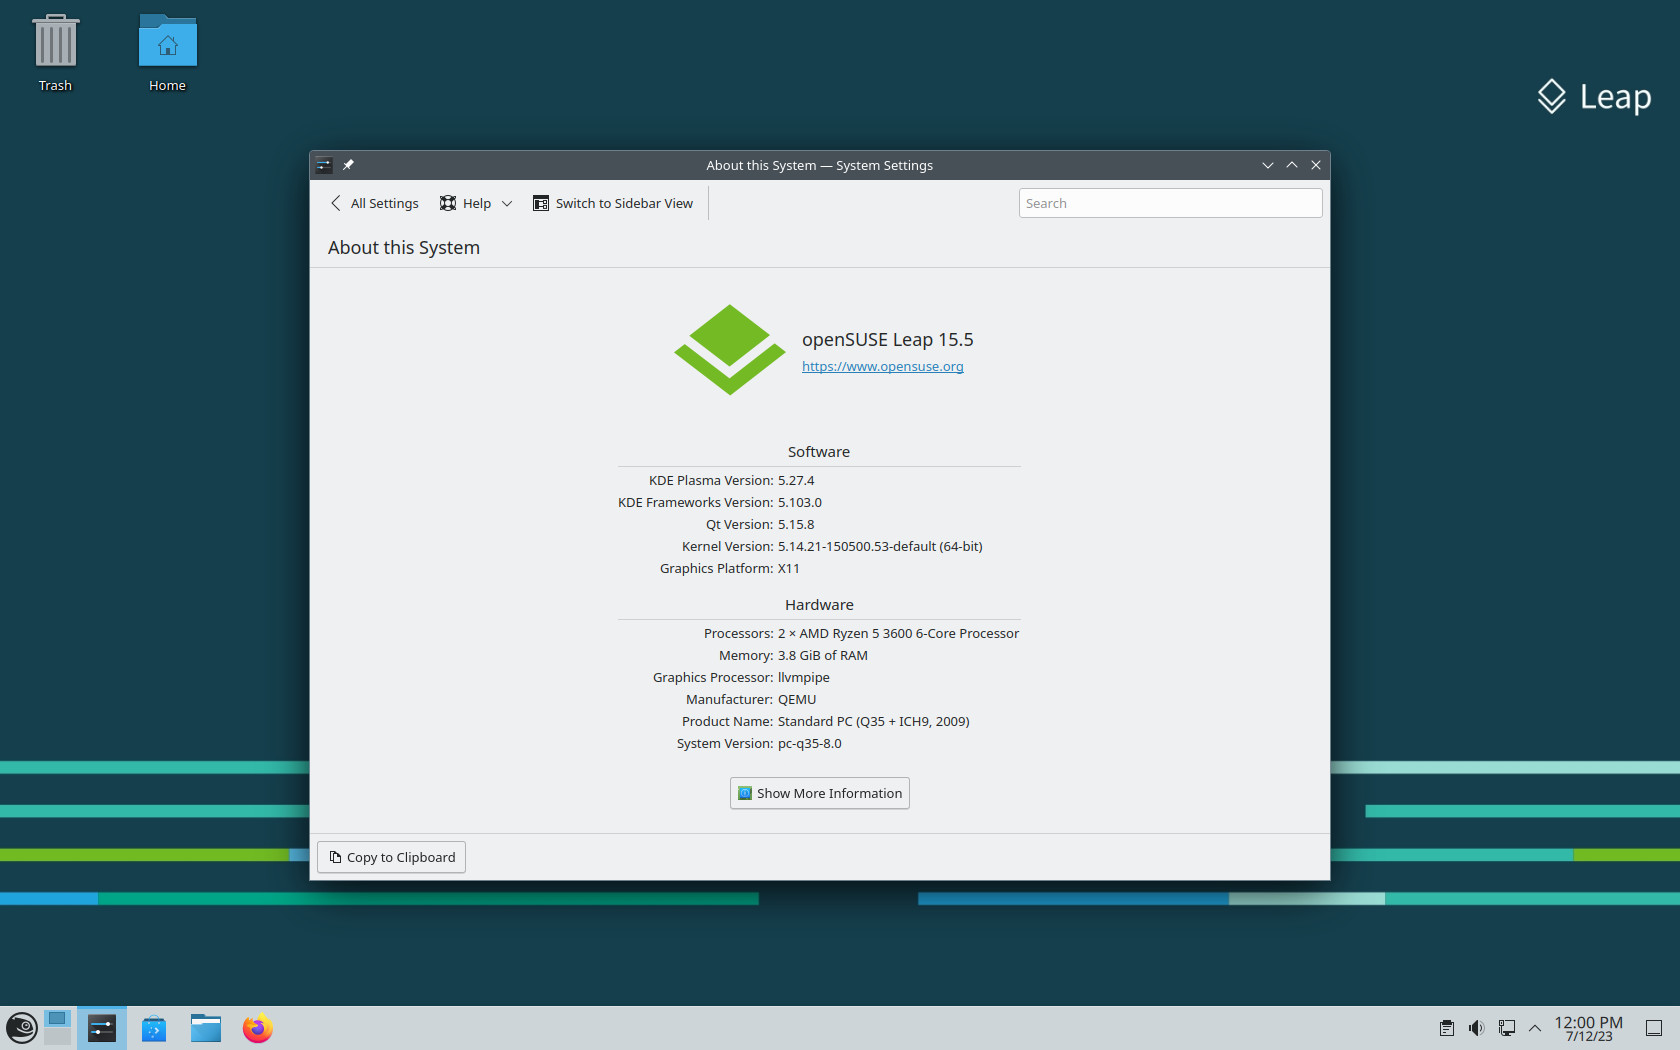The image size is (1680, 1050).
Task: Maximize the System Settings window
Action: (1292, 165)
